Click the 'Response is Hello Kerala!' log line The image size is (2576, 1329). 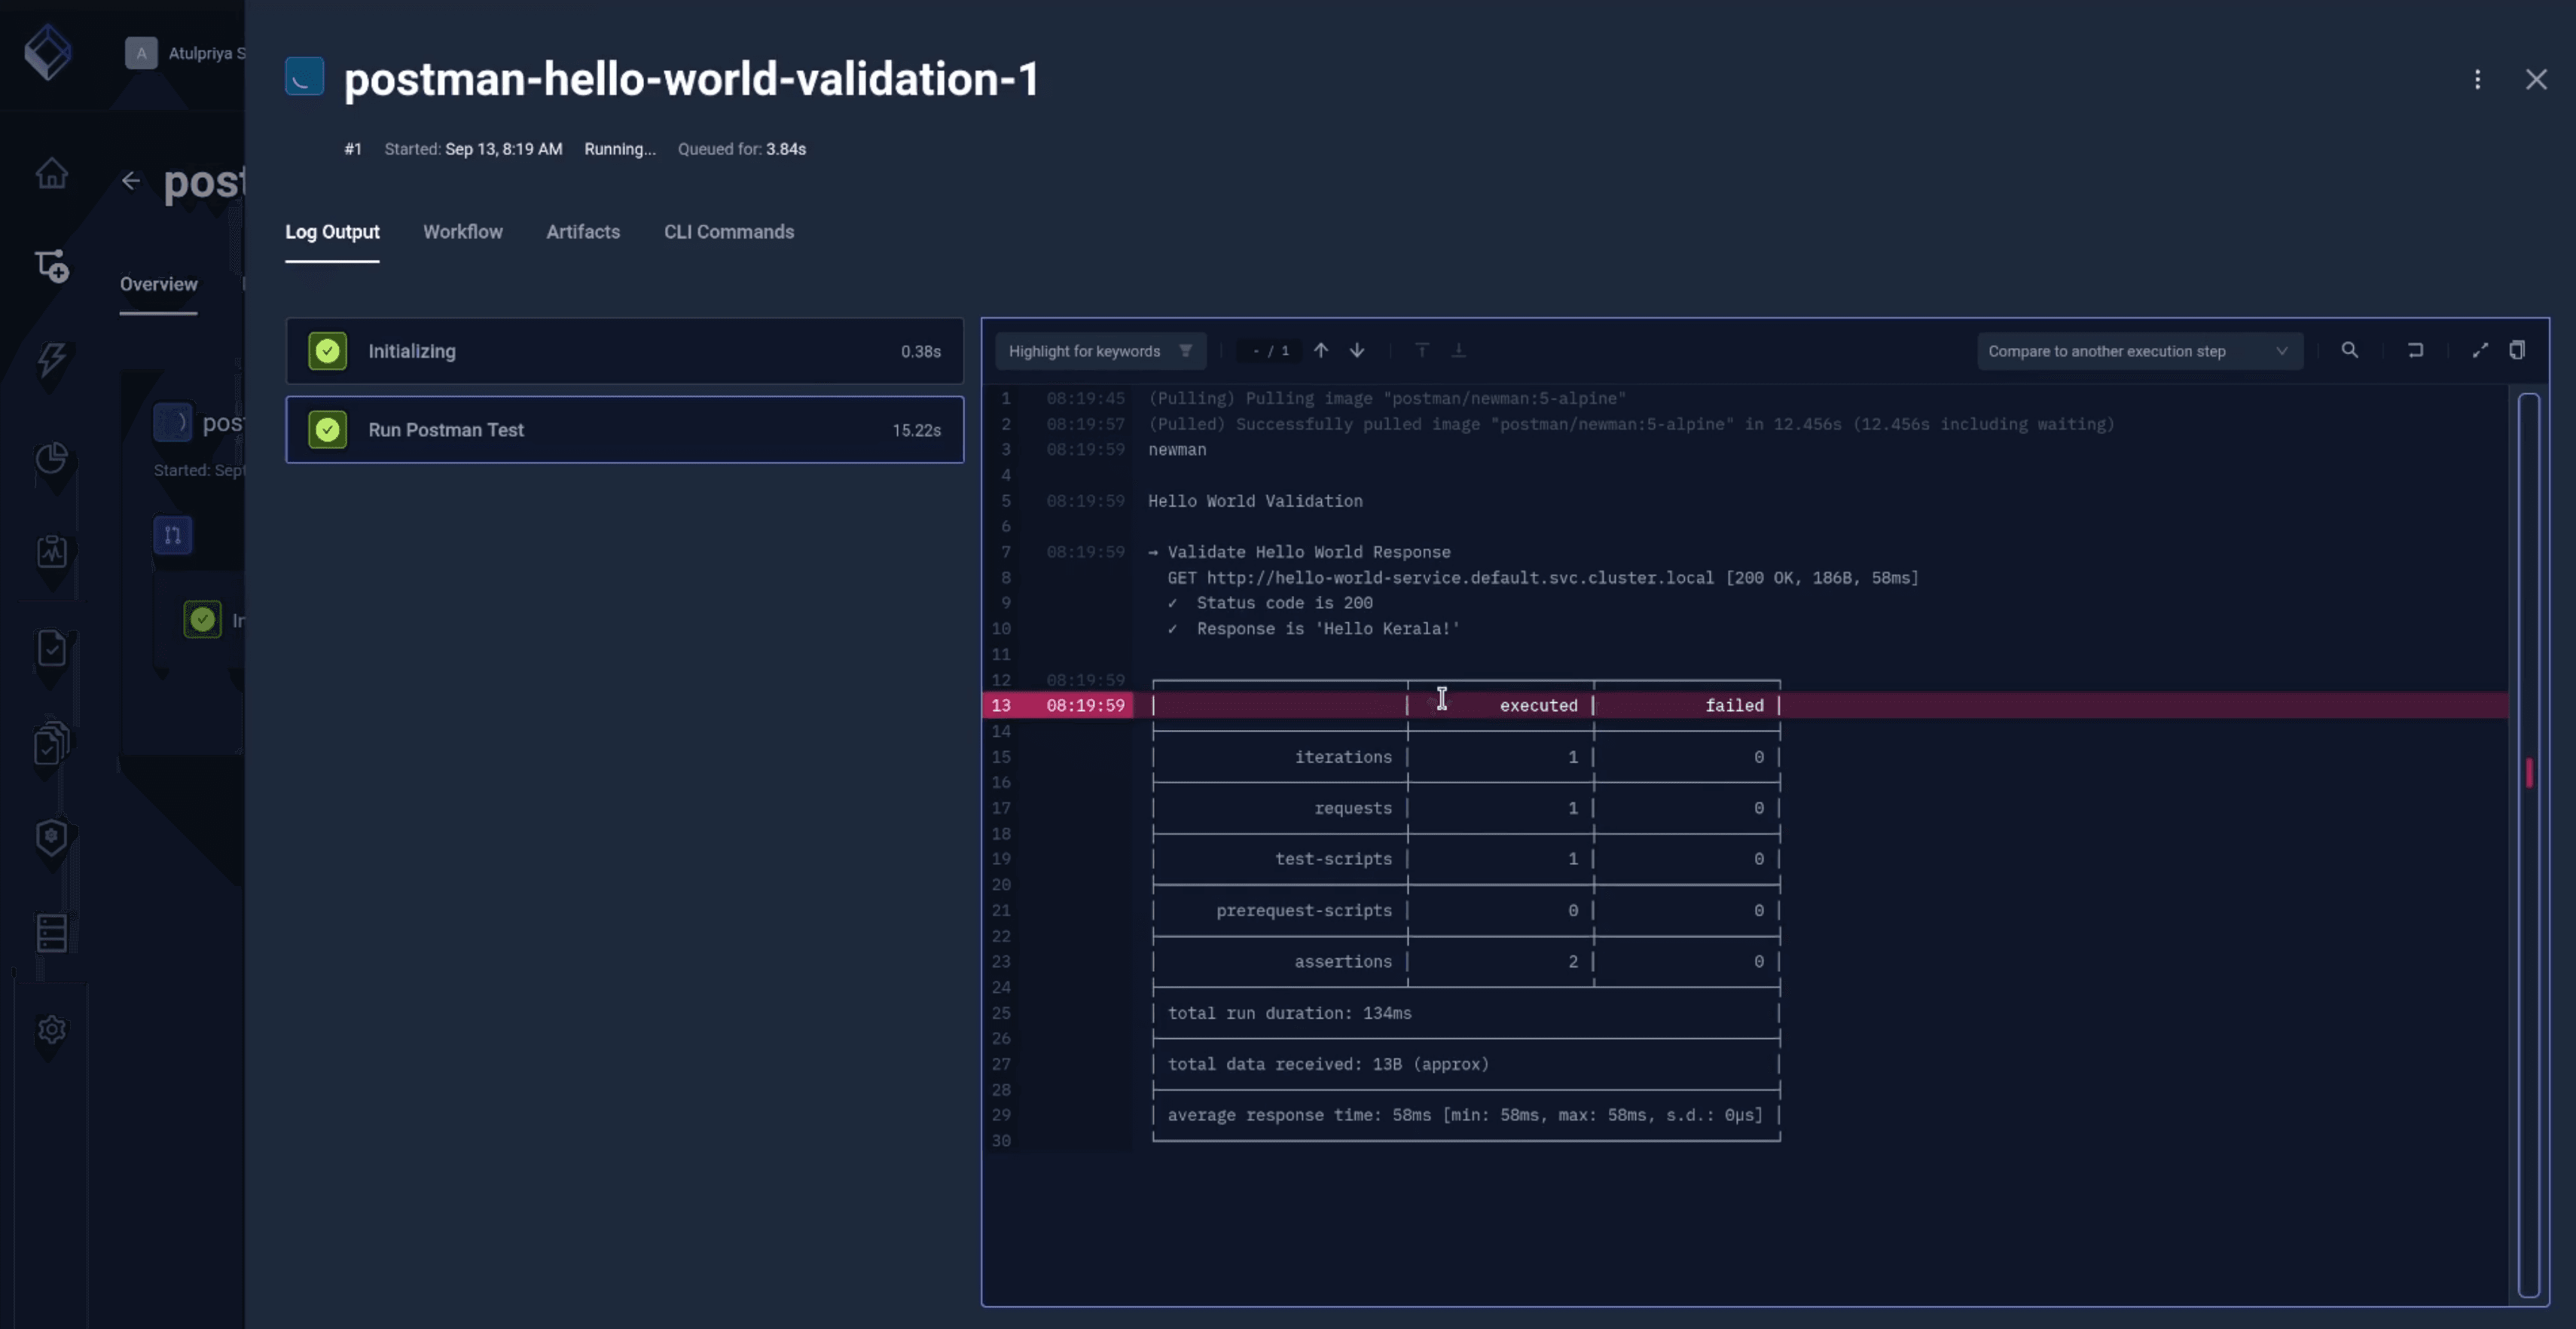pyautogui.click(x=1314, y=629)
